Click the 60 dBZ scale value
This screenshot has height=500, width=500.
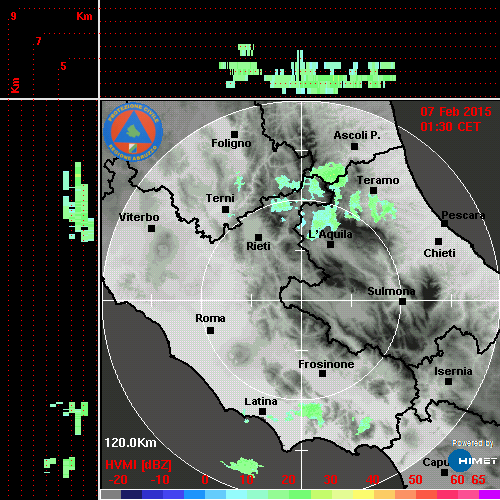[x=457, y=480]
